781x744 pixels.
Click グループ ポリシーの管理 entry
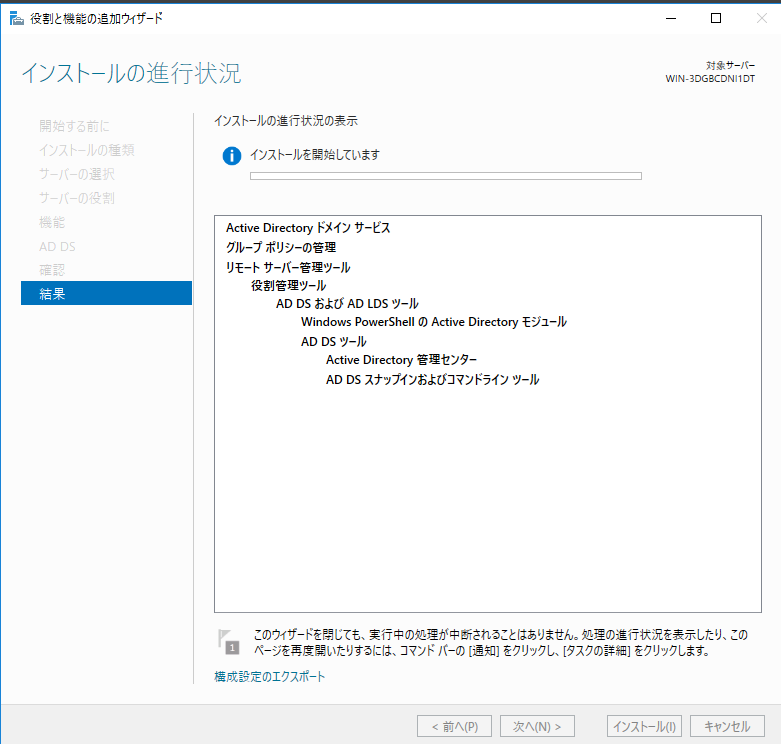[x=281, y=248]
